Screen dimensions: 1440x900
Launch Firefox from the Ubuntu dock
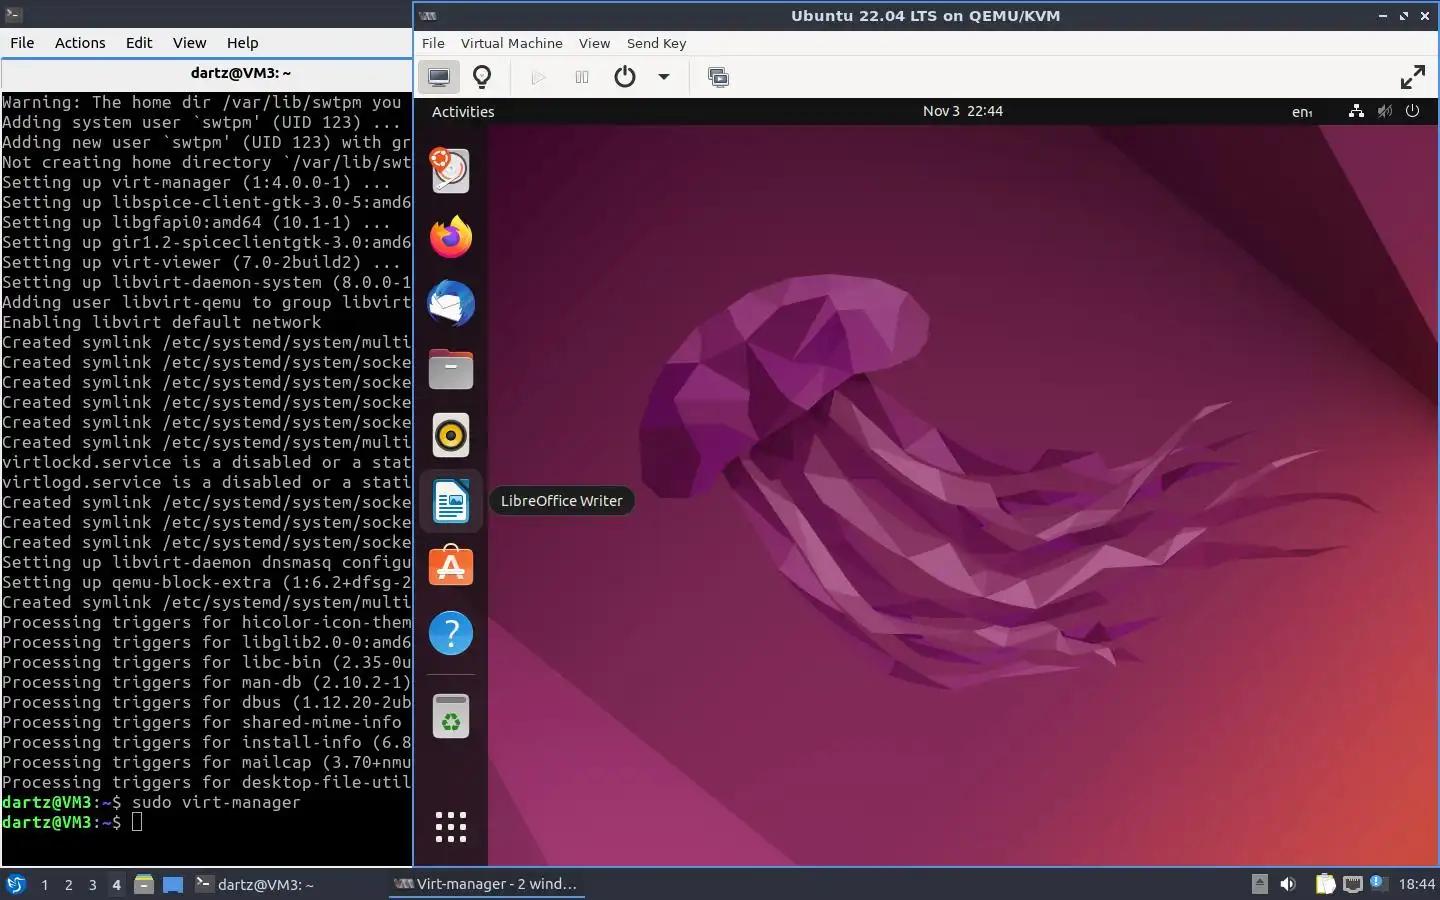point(451,237)
